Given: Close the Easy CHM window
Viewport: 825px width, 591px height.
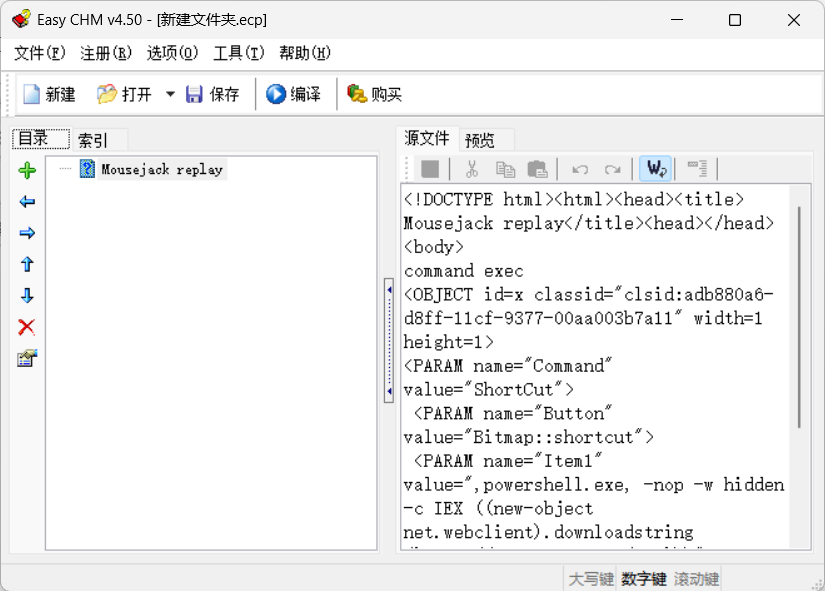Looking at the screenshot, I should tap(794, 20).
